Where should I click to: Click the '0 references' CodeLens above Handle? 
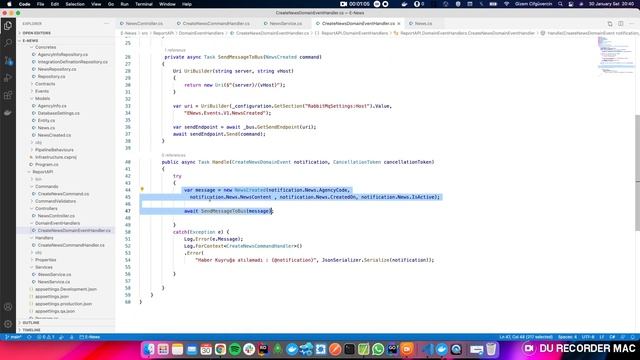(173, 155)
